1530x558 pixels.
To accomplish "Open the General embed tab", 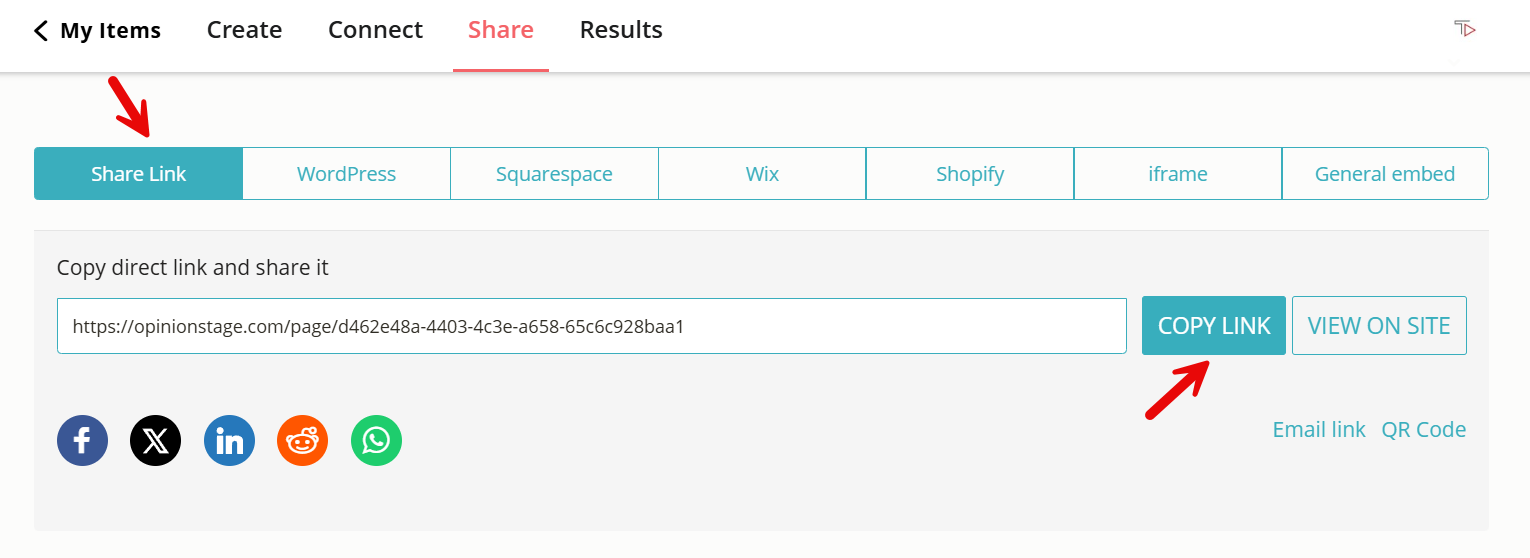I will (1385, 174).
